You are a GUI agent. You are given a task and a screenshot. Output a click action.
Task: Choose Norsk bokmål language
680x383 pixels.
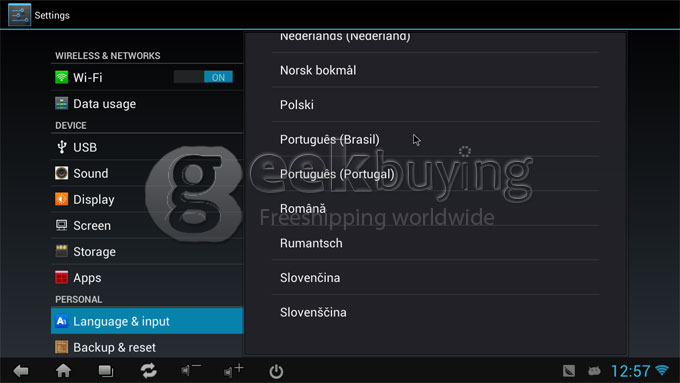click(436, 70)
